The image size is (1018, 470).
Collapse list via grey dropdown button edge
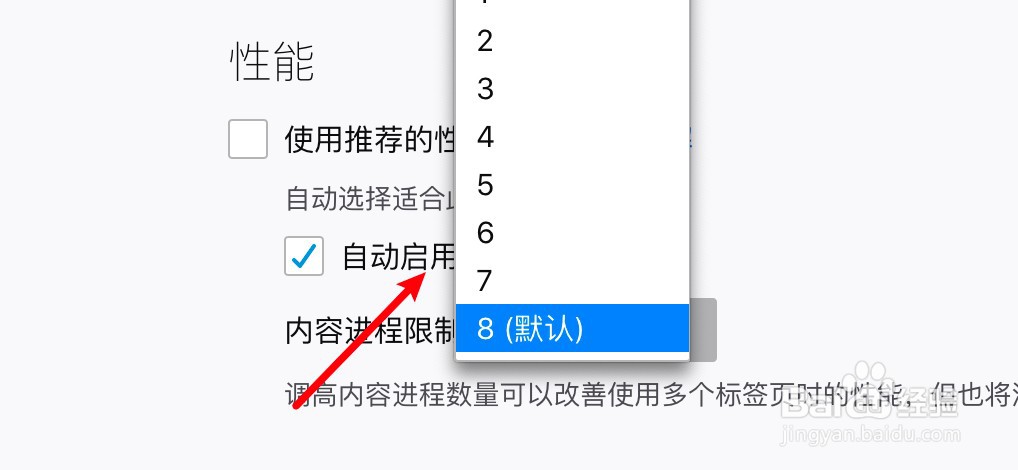[703, 330]
